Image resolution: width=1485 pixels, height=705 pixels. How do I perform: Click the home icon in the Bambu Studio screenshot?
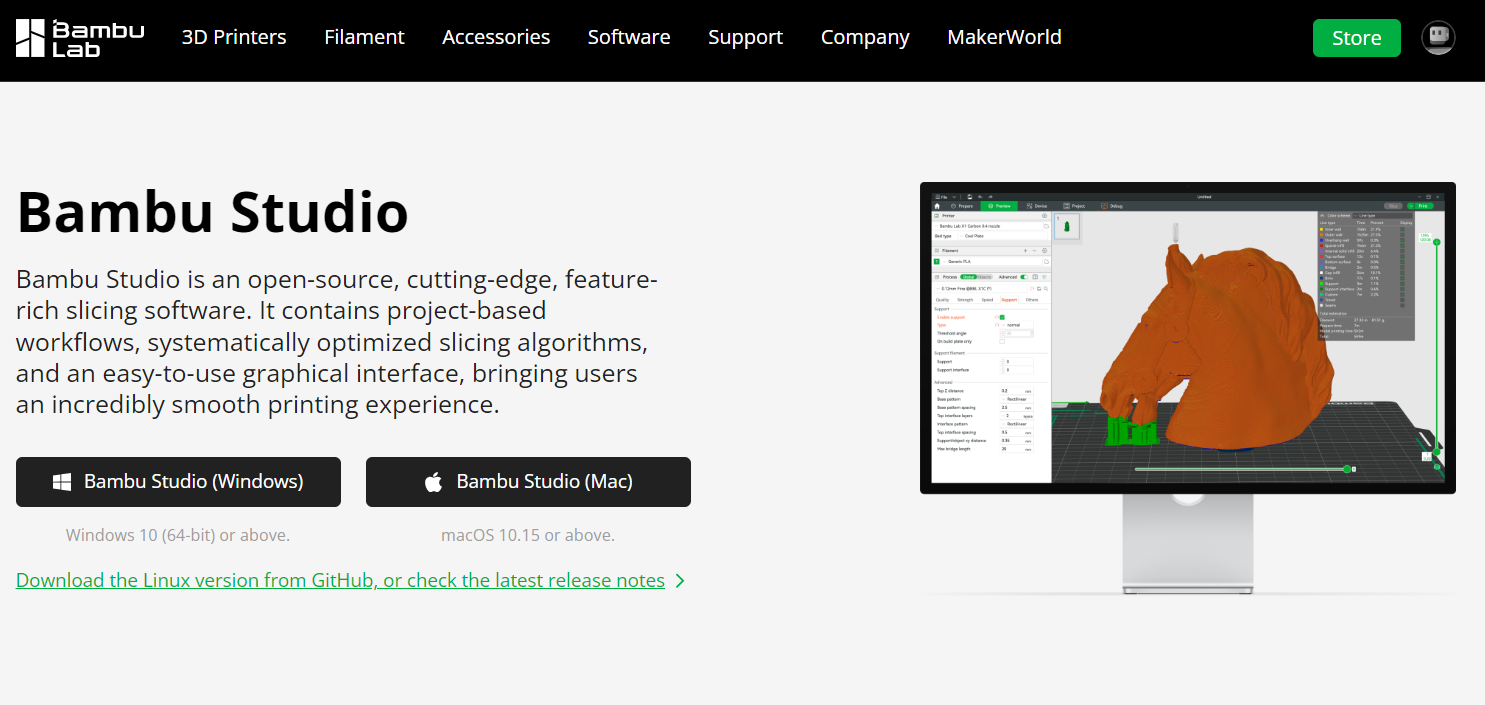click(x=937, y=206)
